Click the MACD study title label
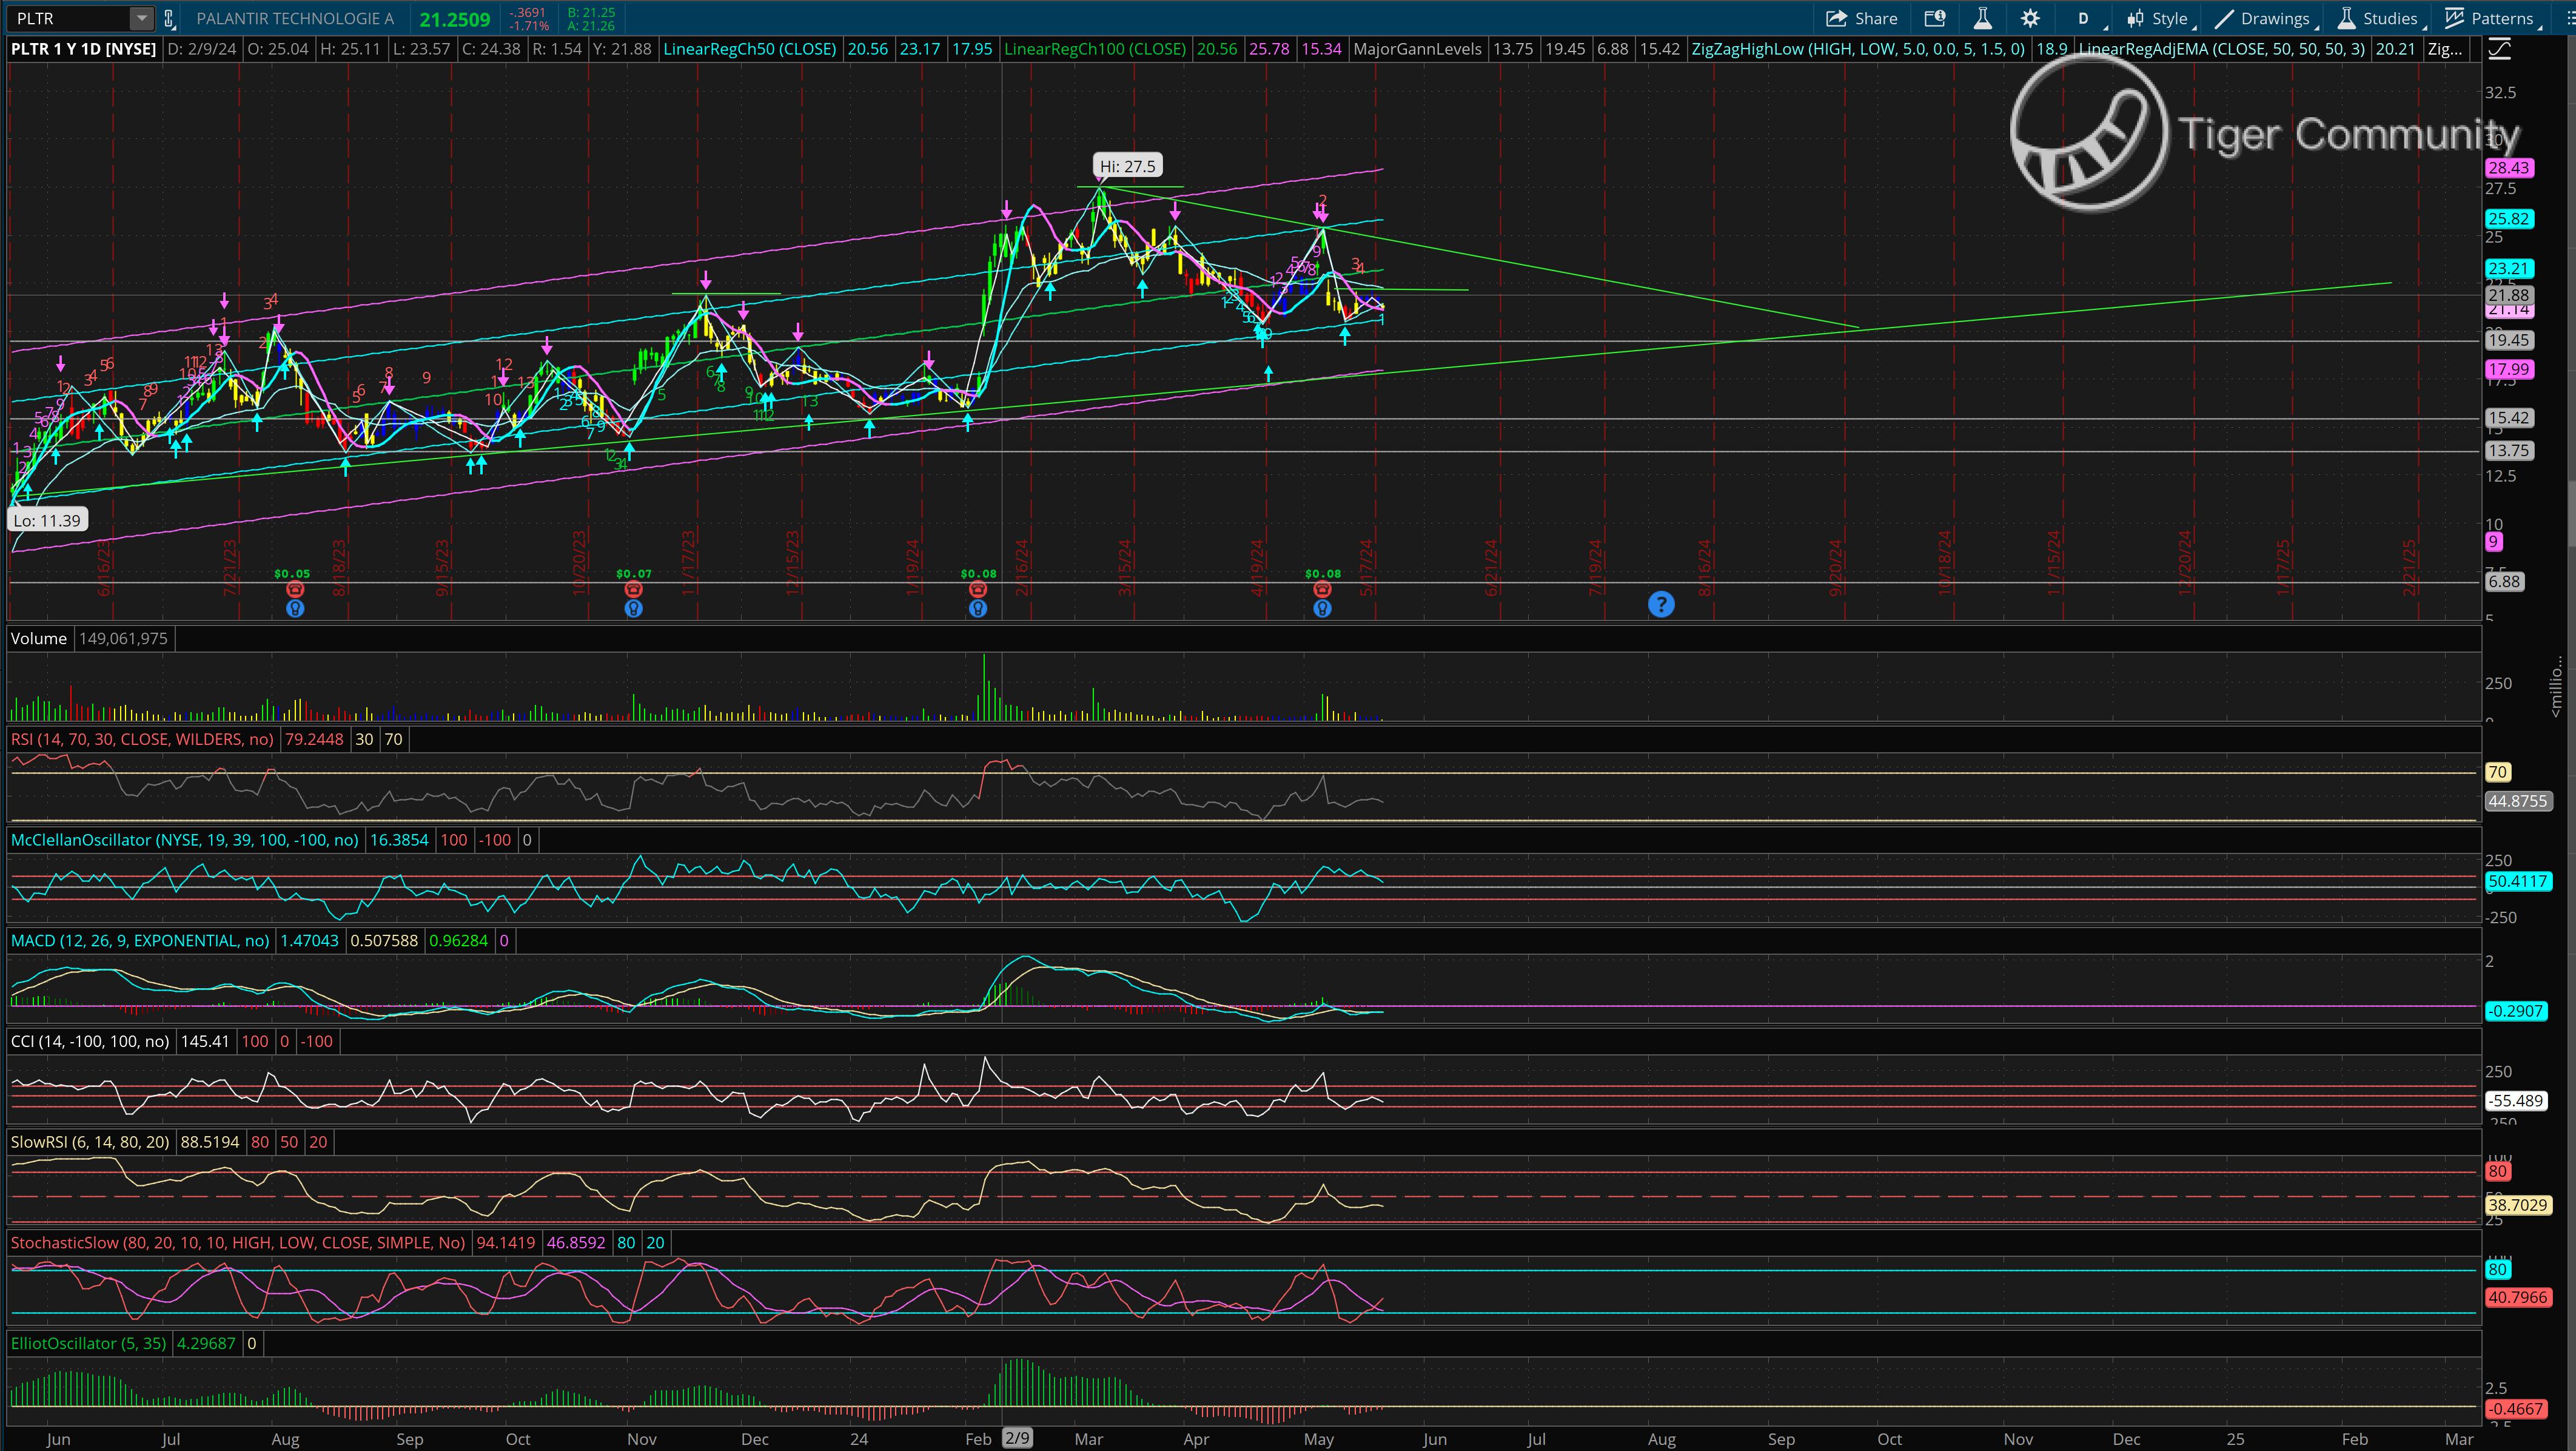This screenshot has width=2576, height=1451. tap(140, 940)
